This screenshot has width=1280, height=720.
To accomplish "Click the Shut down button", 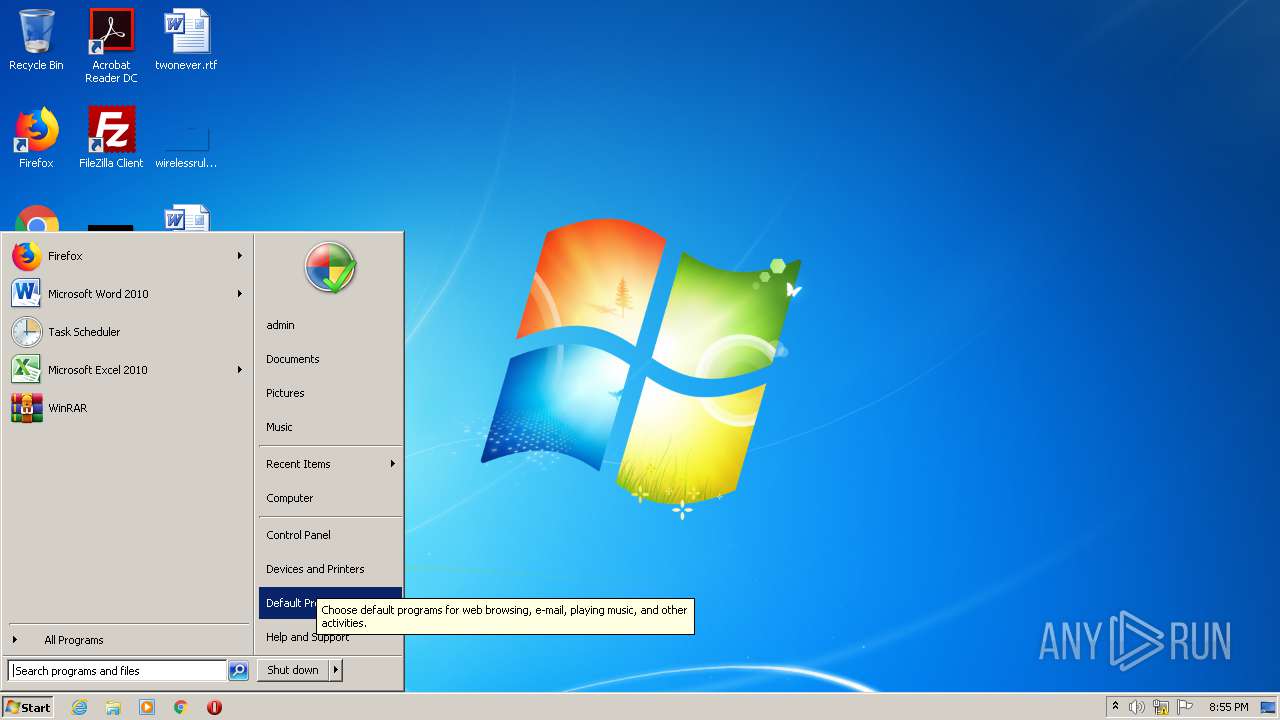I will pos(293,670).
